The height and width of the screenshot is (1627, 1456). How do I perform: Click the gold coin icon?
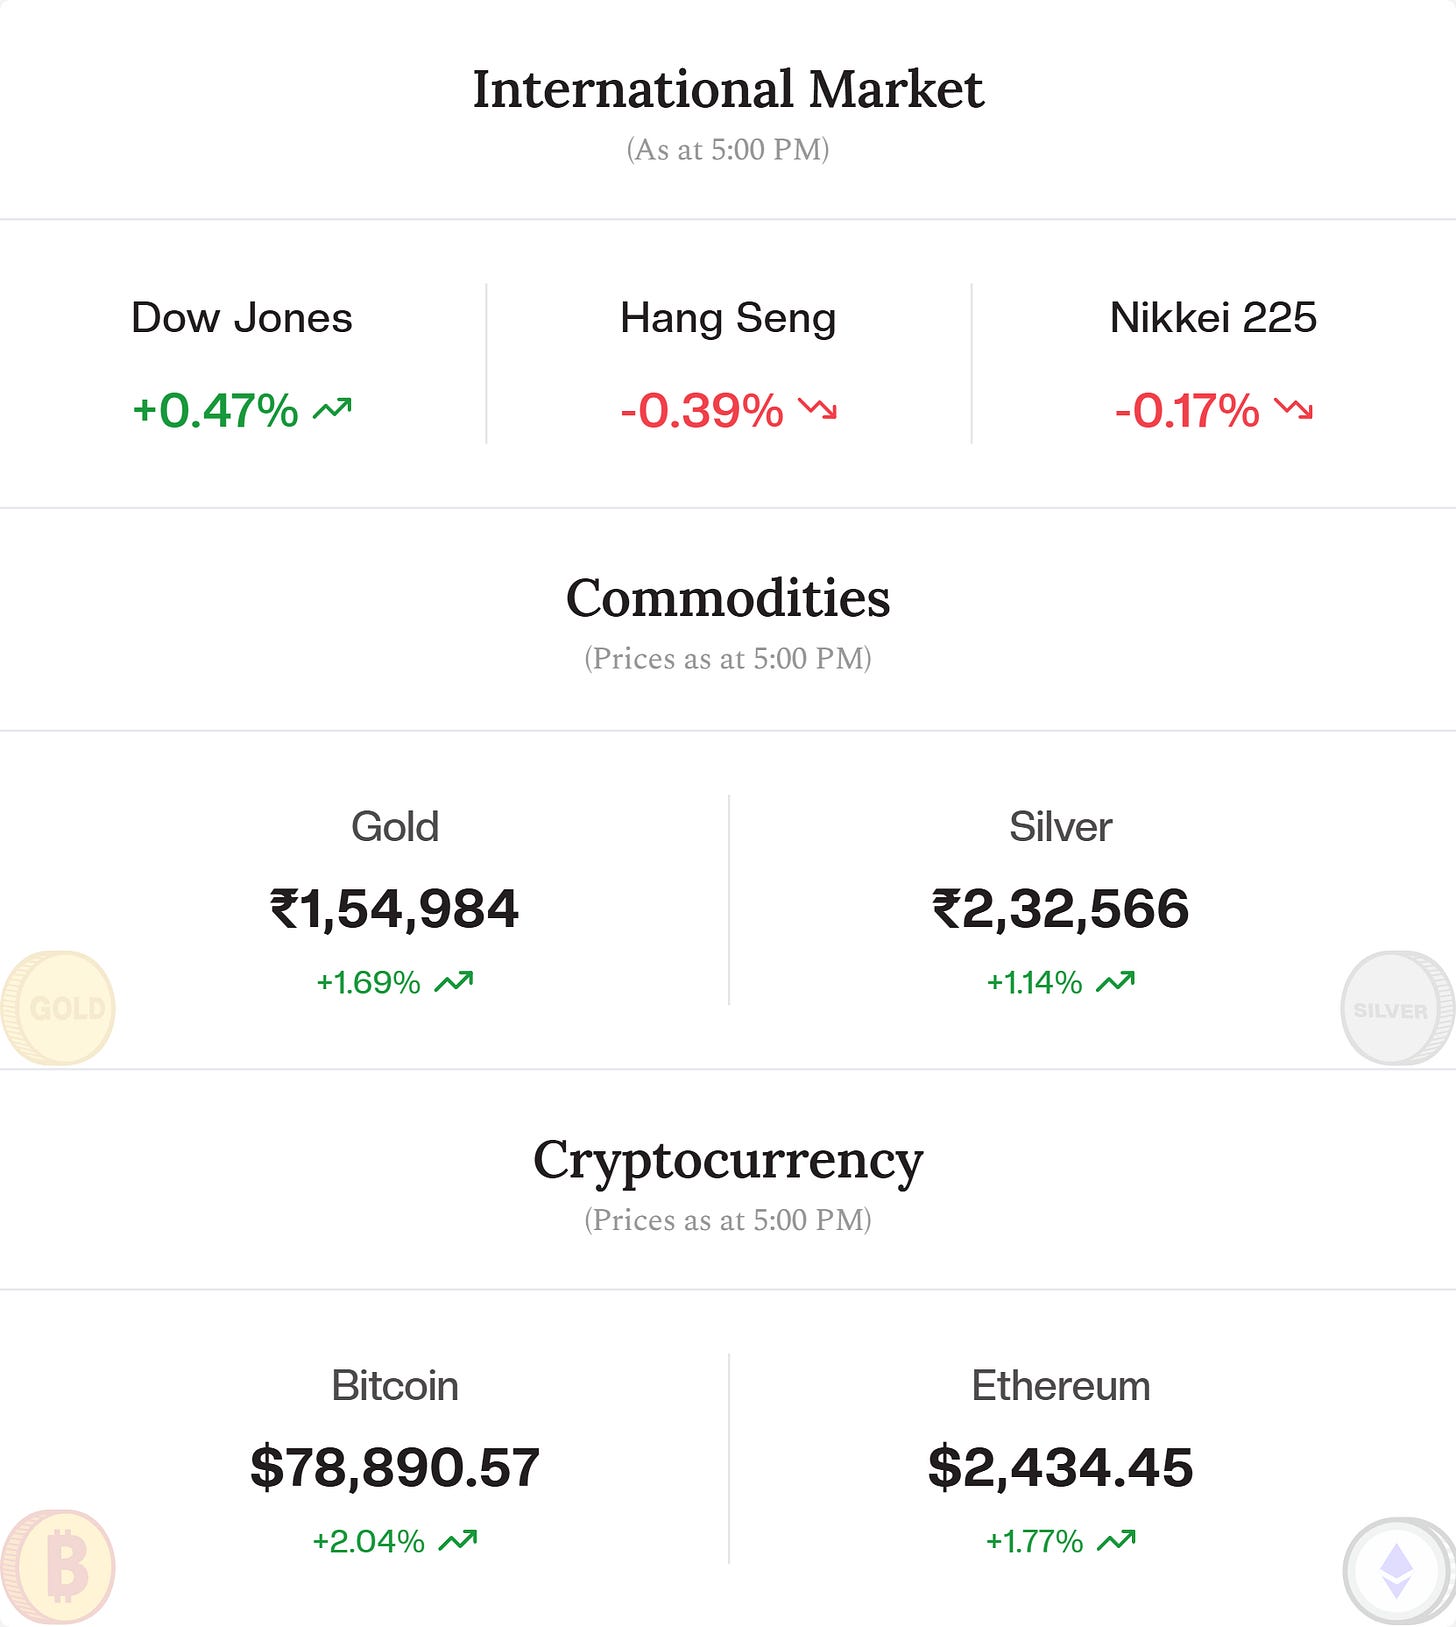pos(58,1007)
